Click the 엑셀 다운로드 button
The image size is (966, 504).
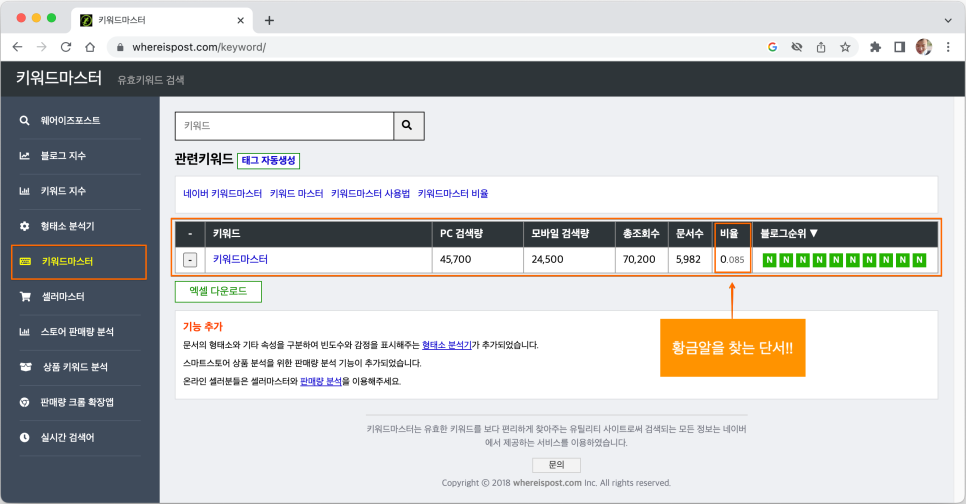pyautogui.click(x=218, y=291)
